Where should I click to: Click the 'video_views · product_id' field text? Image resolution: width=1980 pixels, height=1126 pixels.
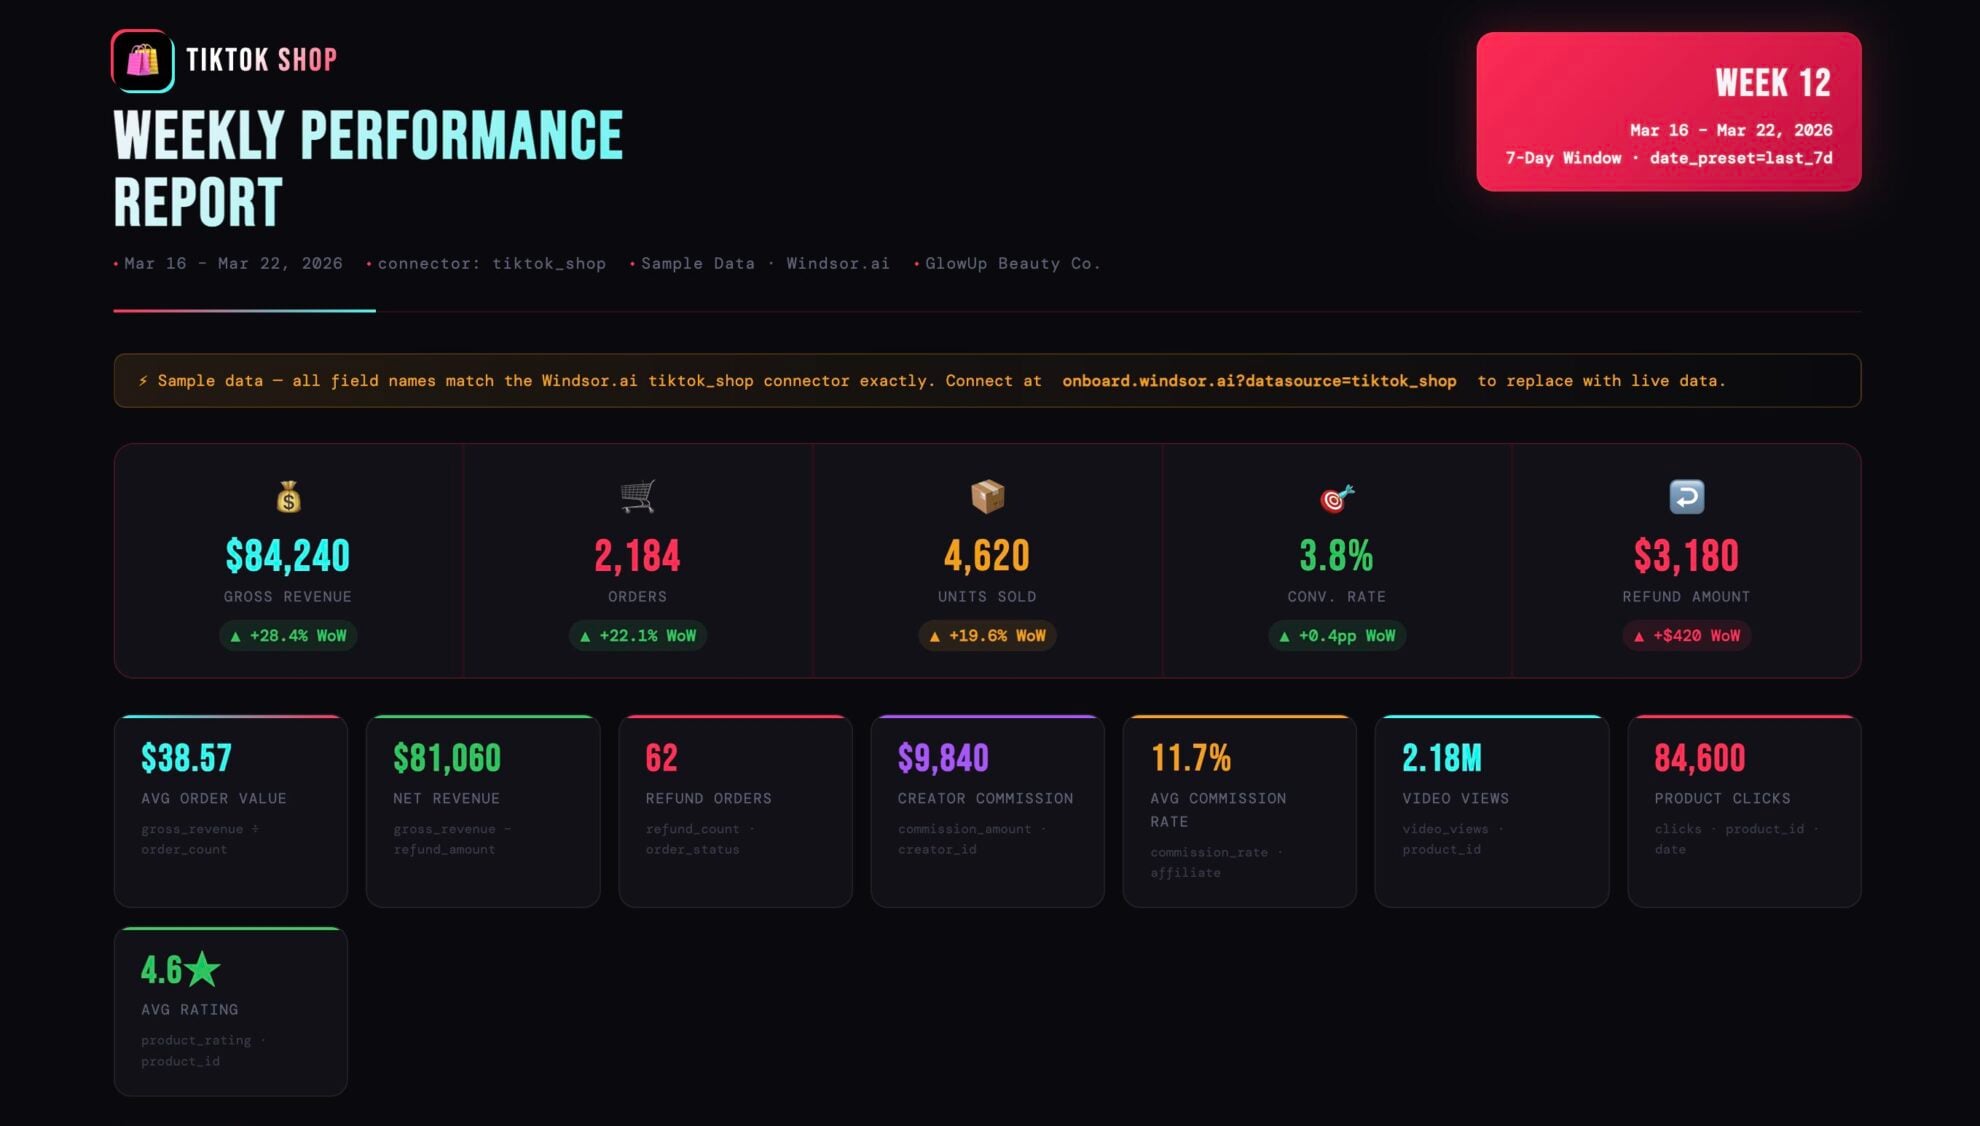pos(1452,839)
